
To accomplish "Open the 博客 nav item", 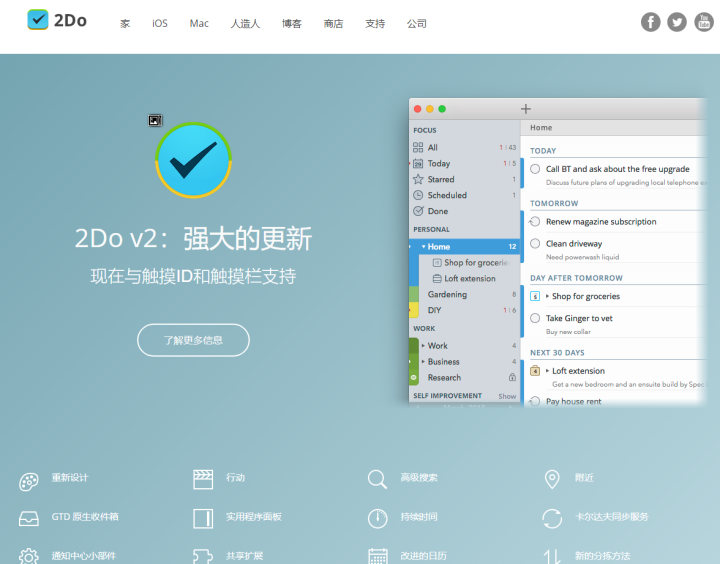I will pos(292,23).
